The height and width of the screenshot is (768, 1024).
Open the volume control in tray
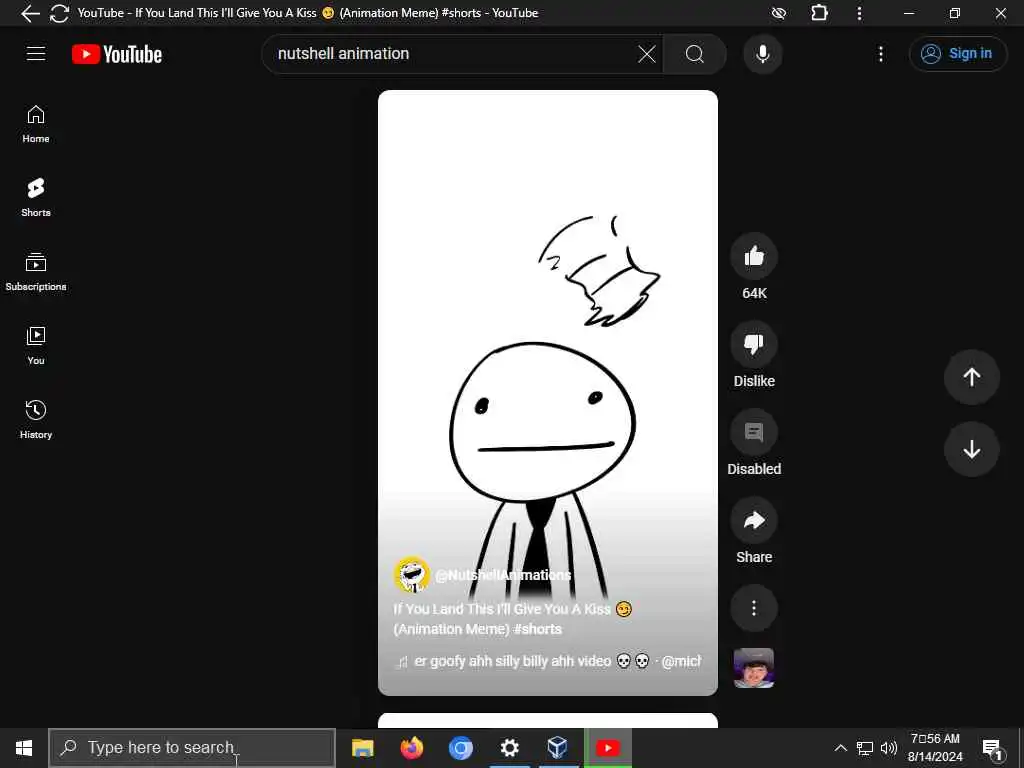[889, 748]
